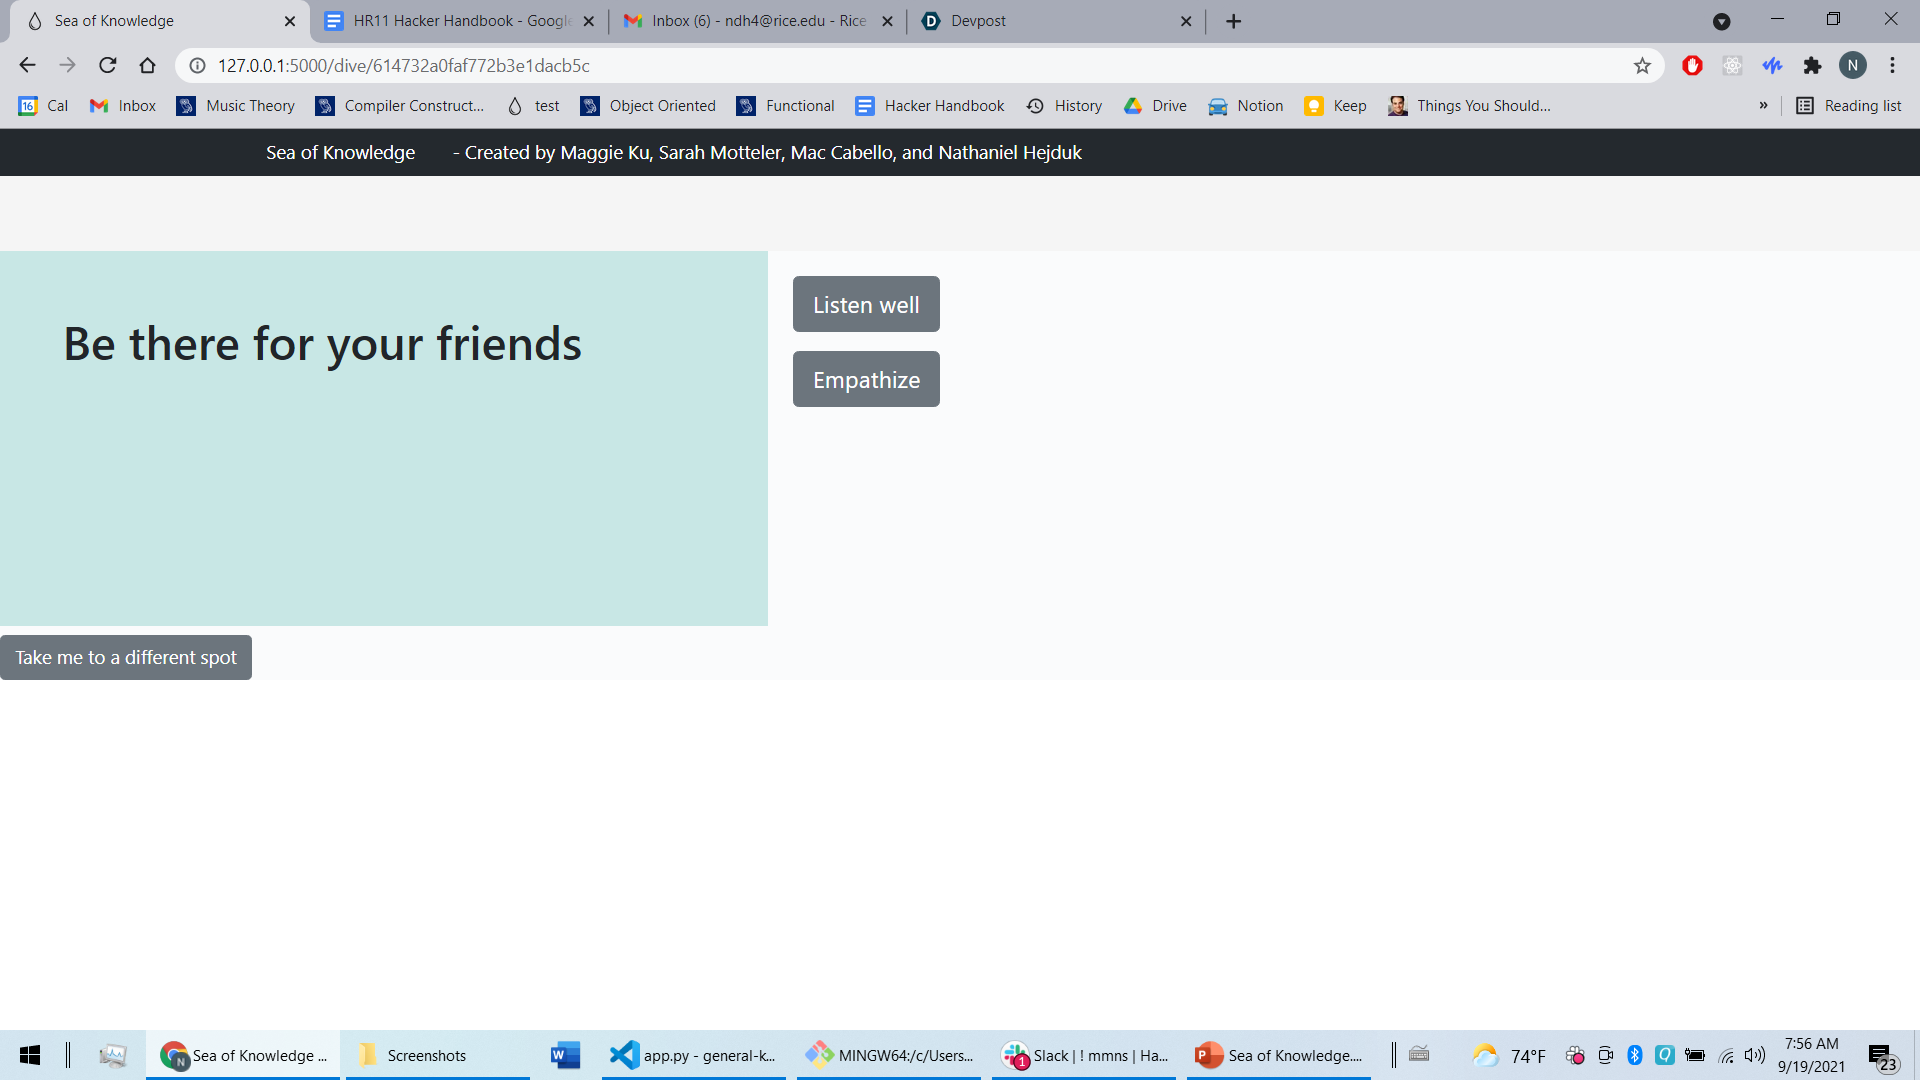Click the Empathize button
Screen dimensions: 1920x1080
click(866, 379)
